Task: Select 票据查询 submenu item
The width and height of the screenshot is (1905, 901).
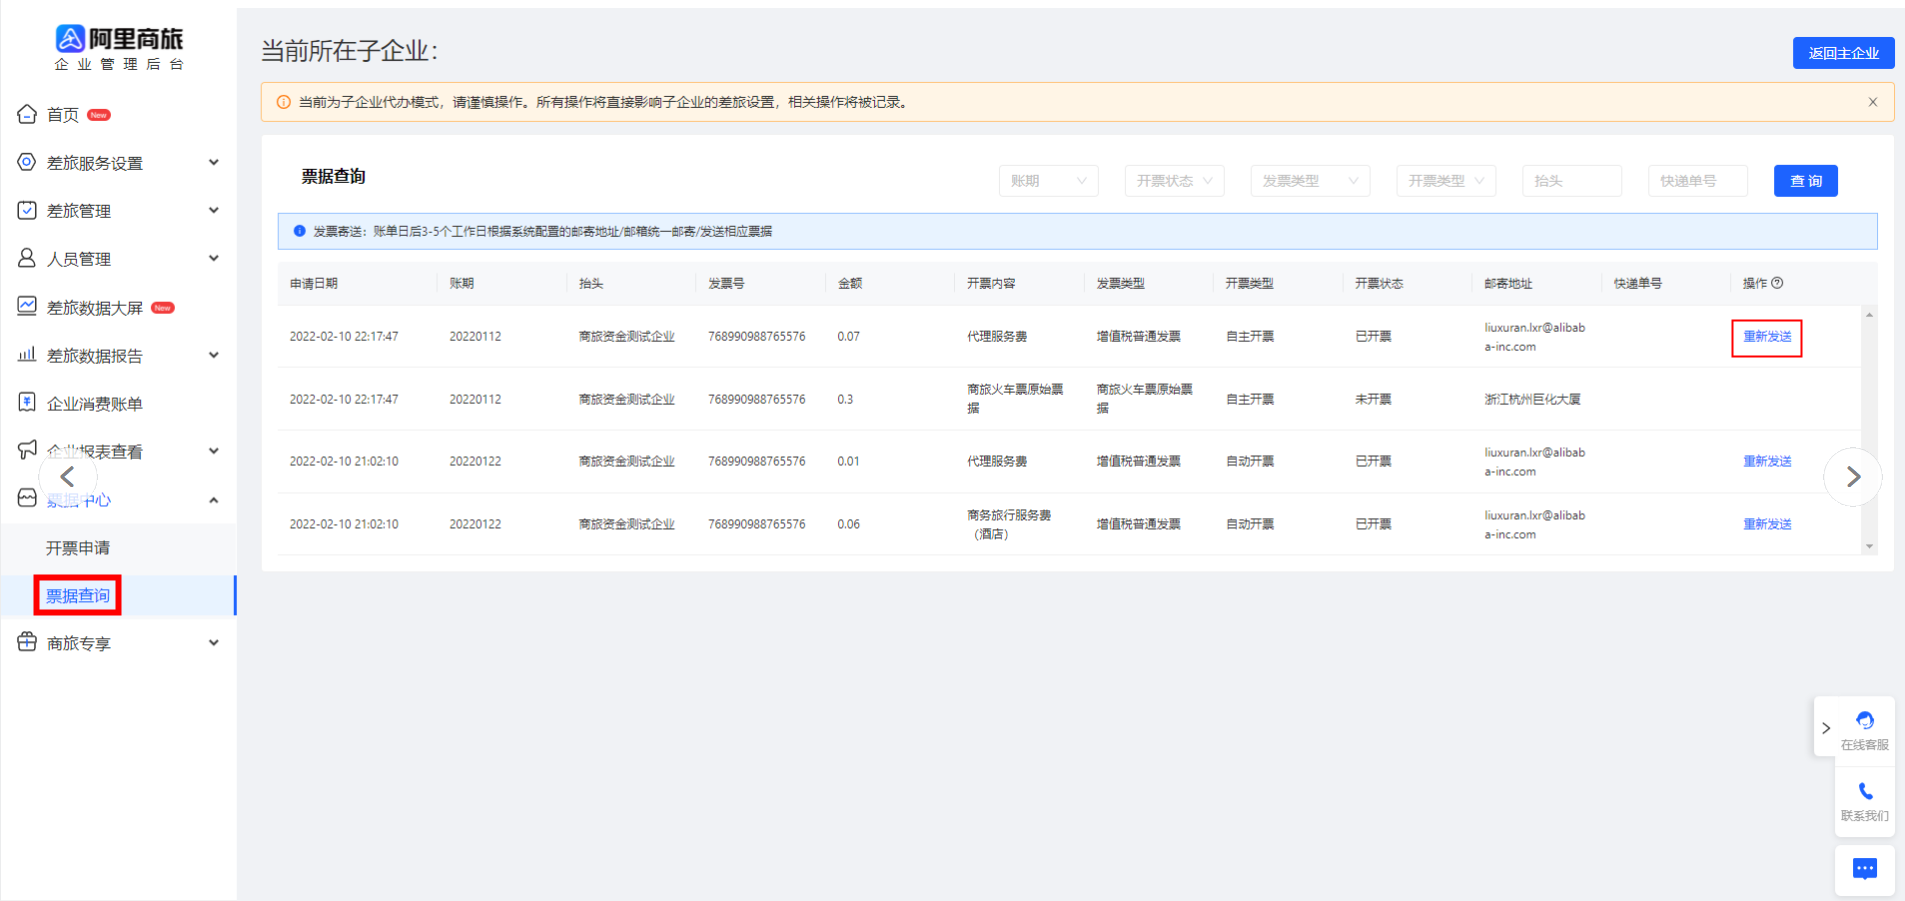Action: point(78,596)
